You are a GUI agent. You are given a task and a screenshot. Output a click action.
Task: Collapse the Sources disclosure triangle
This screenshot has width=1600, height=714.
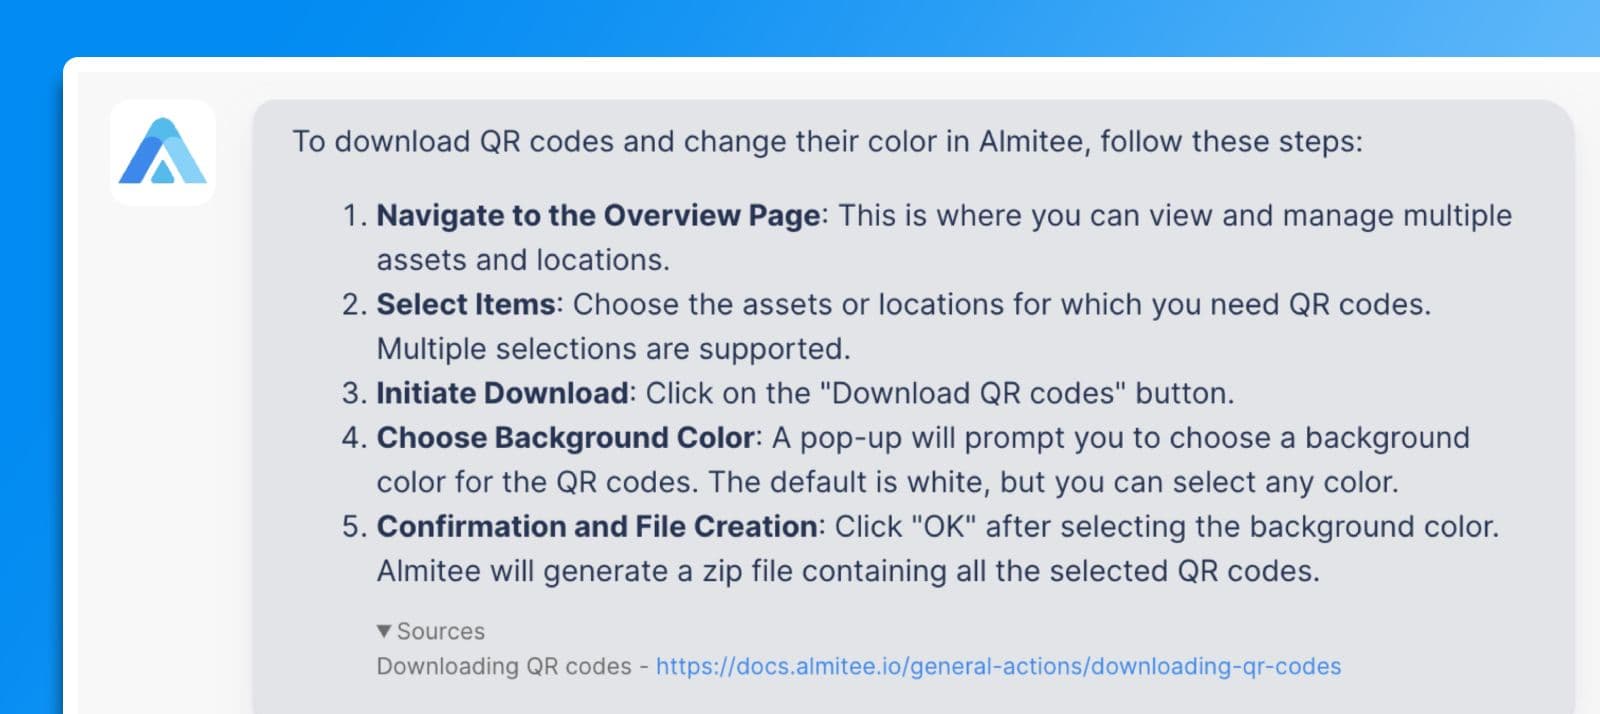coord(384,631)
